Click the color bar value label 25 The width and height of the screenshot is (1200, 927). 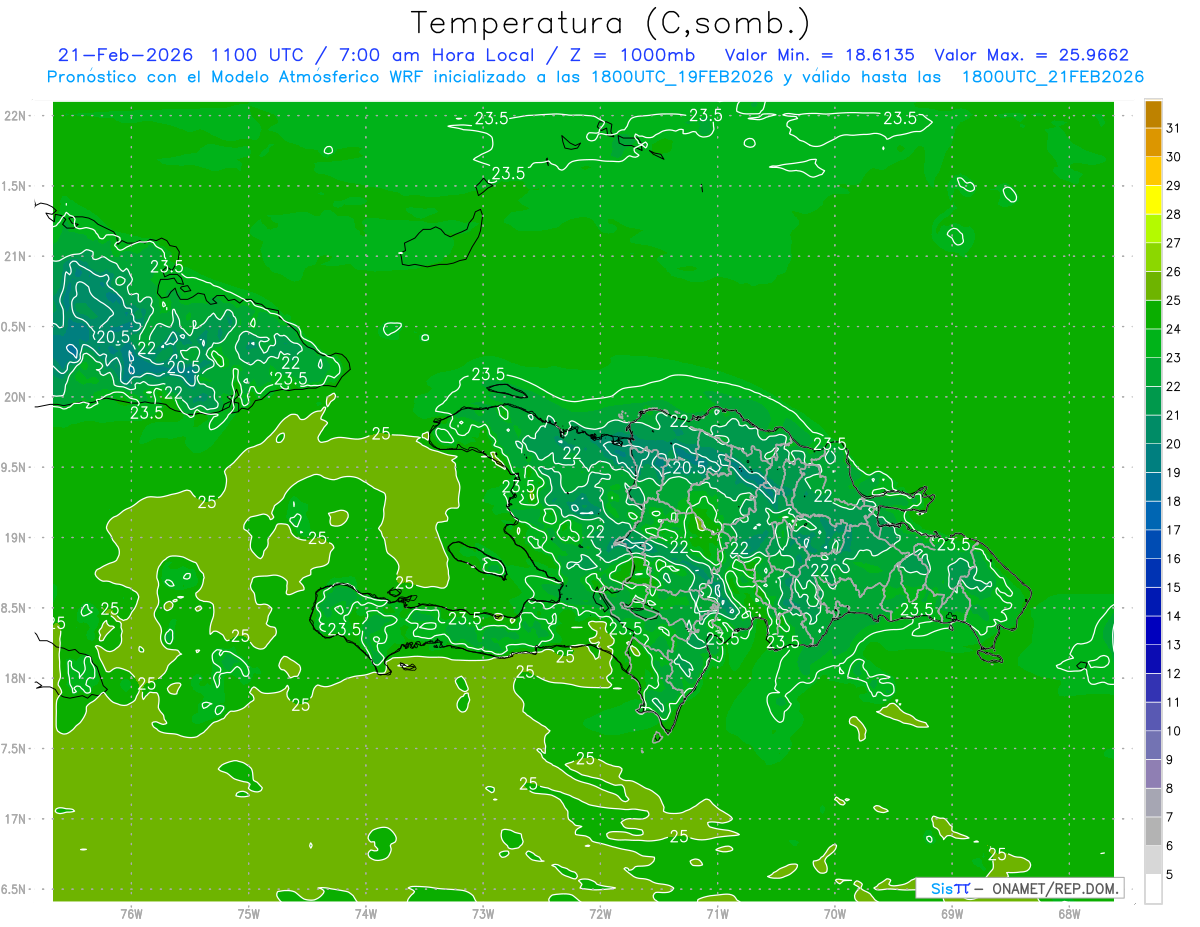(x=1174, y=300)
